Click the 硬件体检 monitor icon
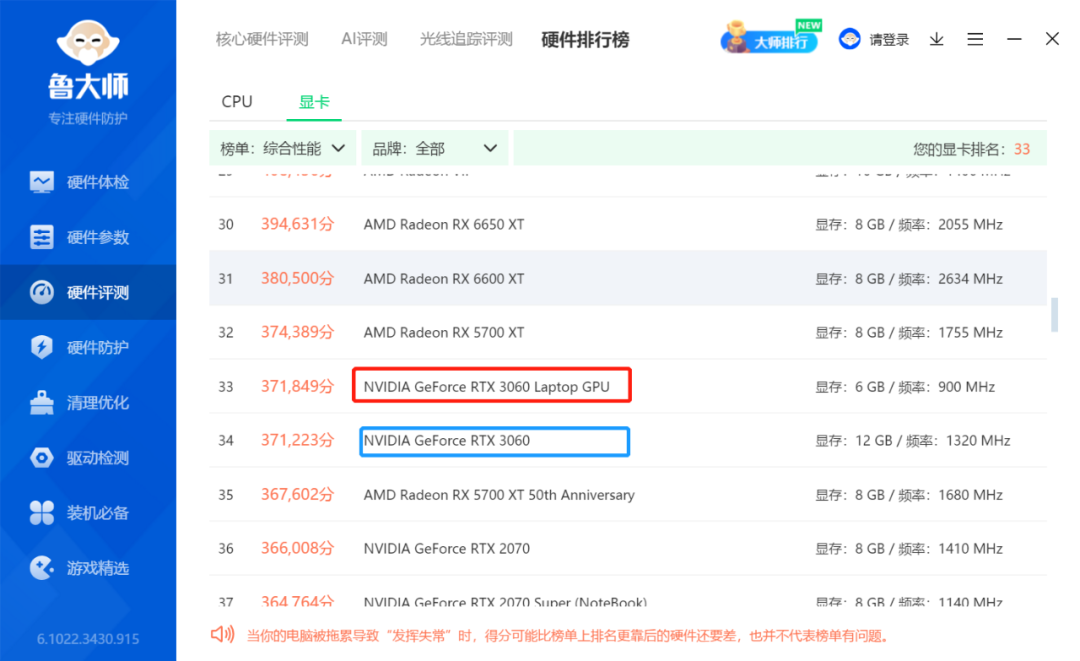The image size is (1080, 661). pyautogui.click(x=42, y=182)
